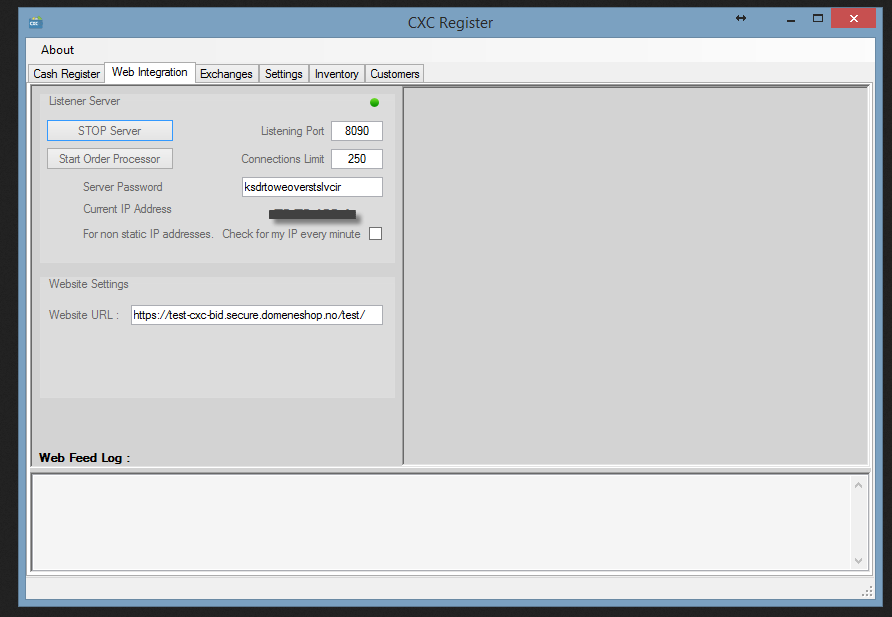
Task: Switch to the Cash Register tab
Action: [x=67, y=74]
